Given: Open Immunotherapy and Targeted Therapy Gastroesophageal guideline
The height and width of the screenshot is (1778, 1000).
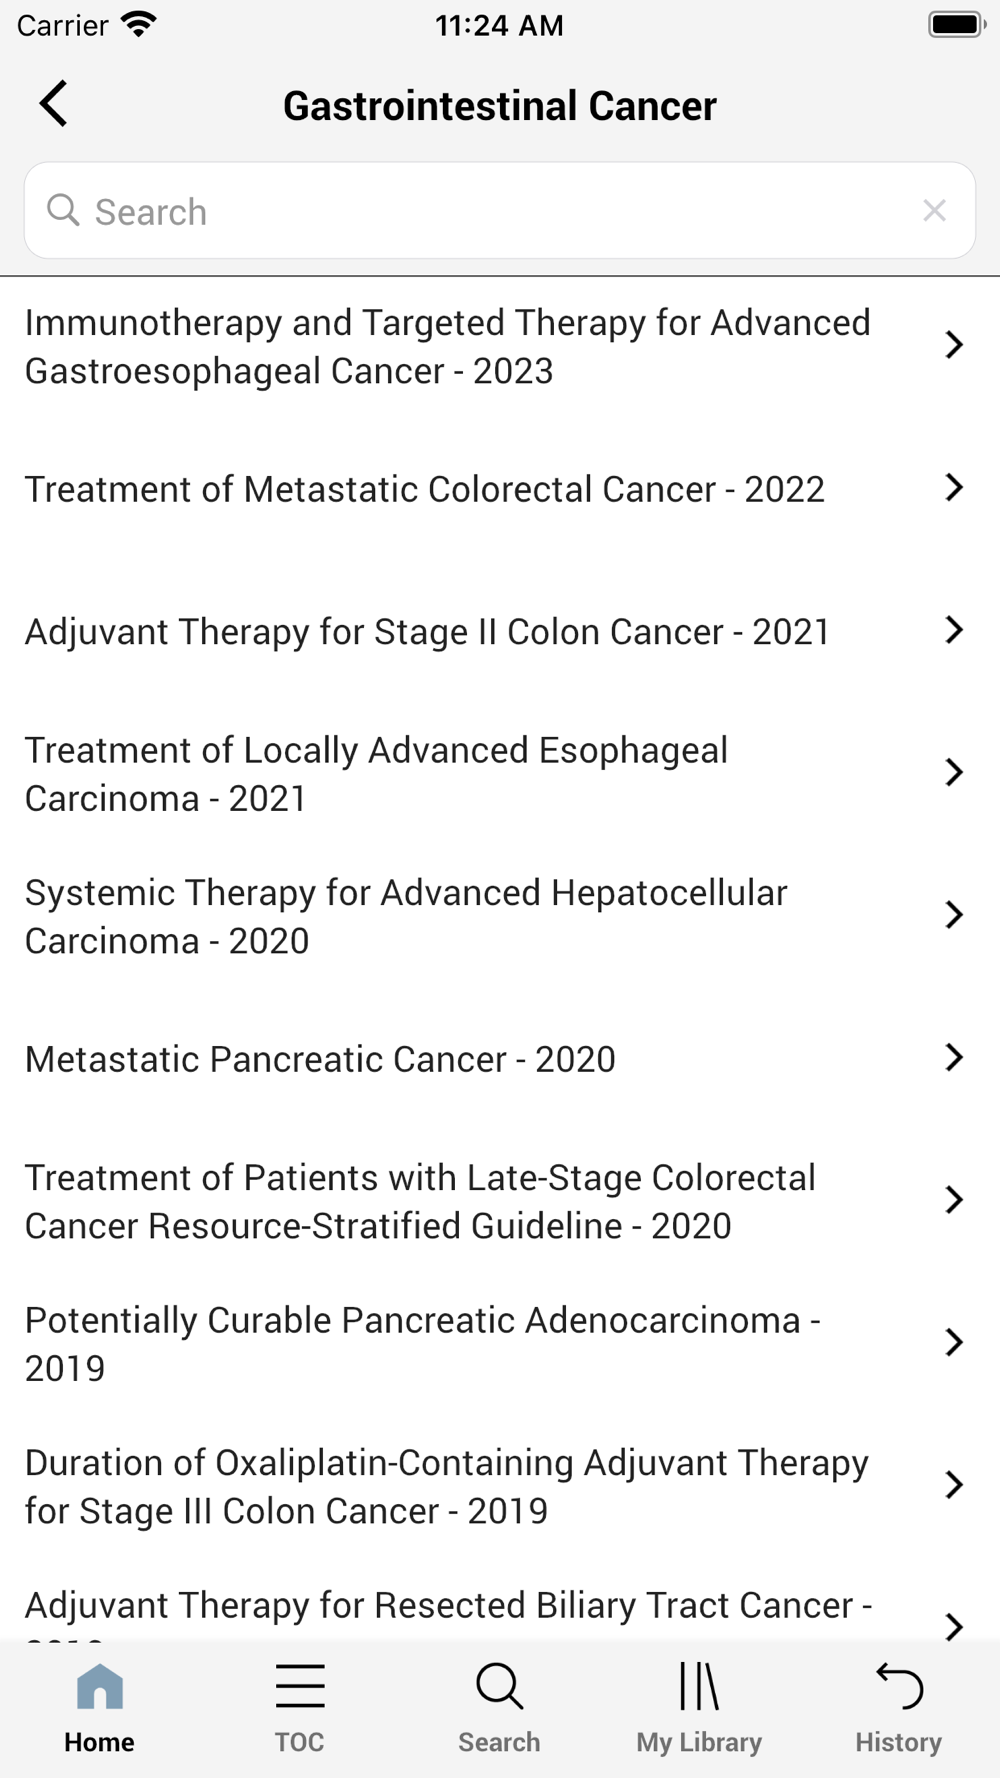Looking at the screenshot, I should pyautogui.click(x=500, y=347).
